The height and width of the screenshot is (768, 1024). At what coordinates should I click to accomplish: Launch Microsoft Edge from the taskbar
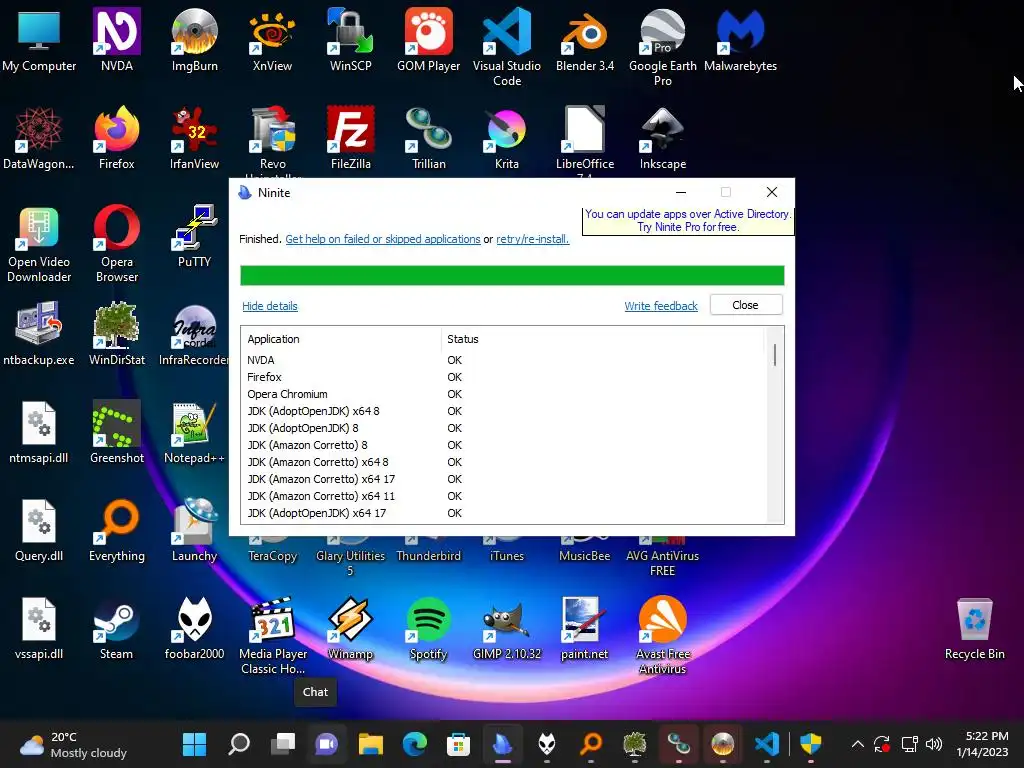click(415, 744)
